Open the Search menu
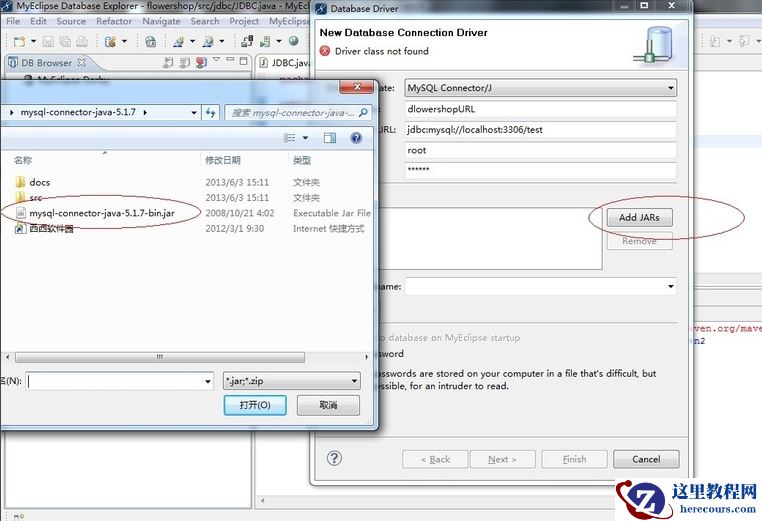Screen dimensions: 762x521 tap(205, 21)
